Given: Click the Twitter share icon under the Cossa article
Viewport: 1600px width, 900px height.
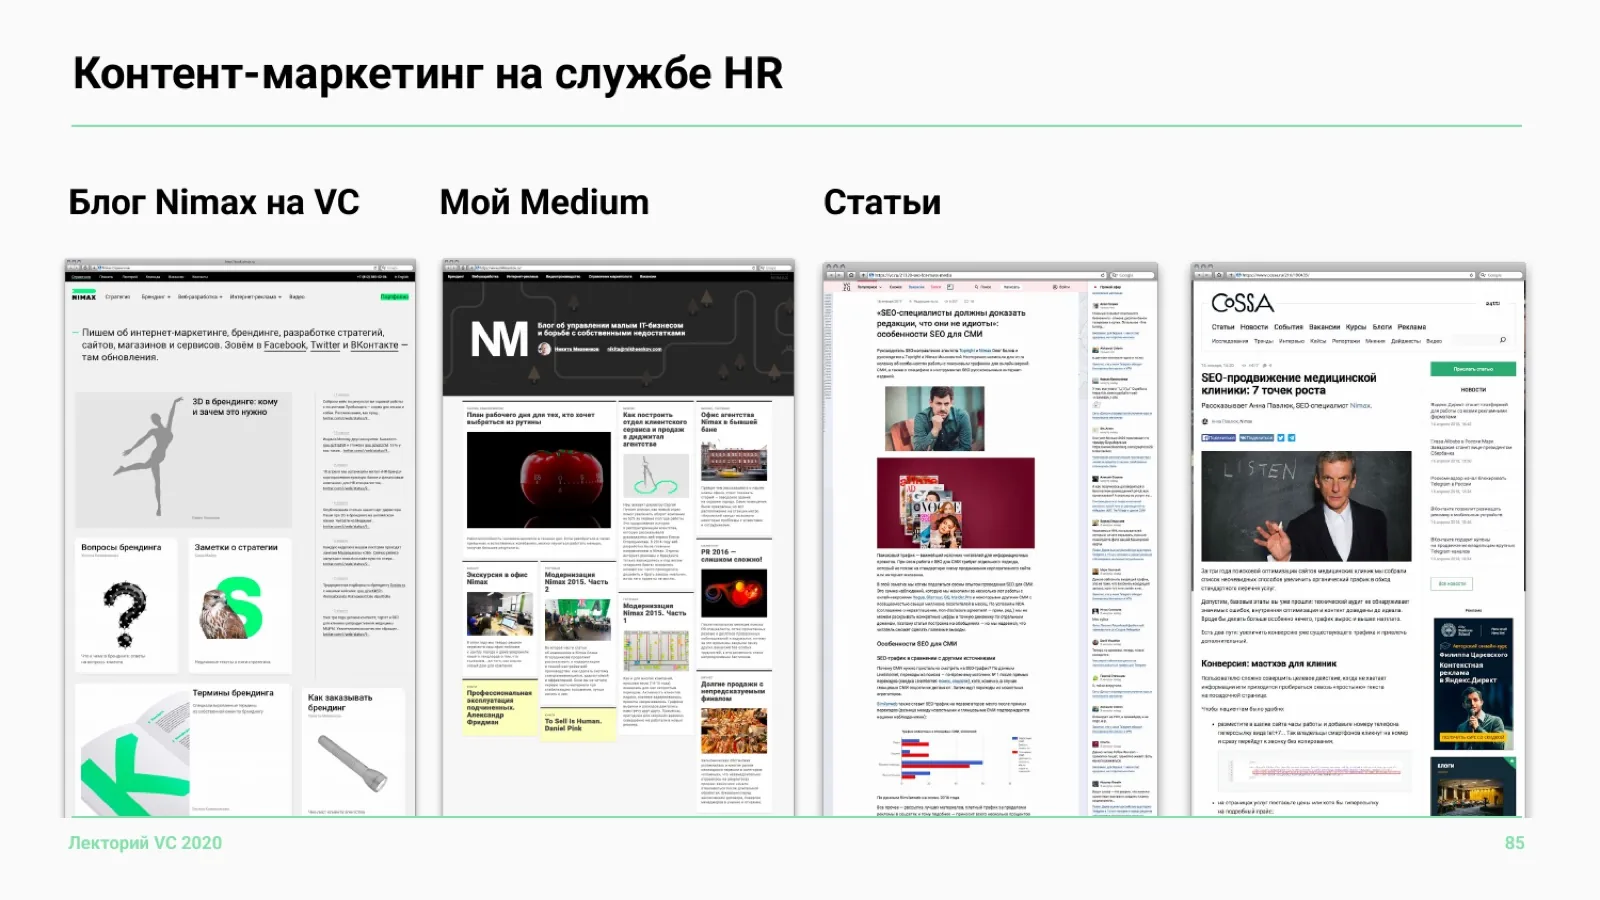Looking at the screenshot, I should click(x=1281, y=438).
